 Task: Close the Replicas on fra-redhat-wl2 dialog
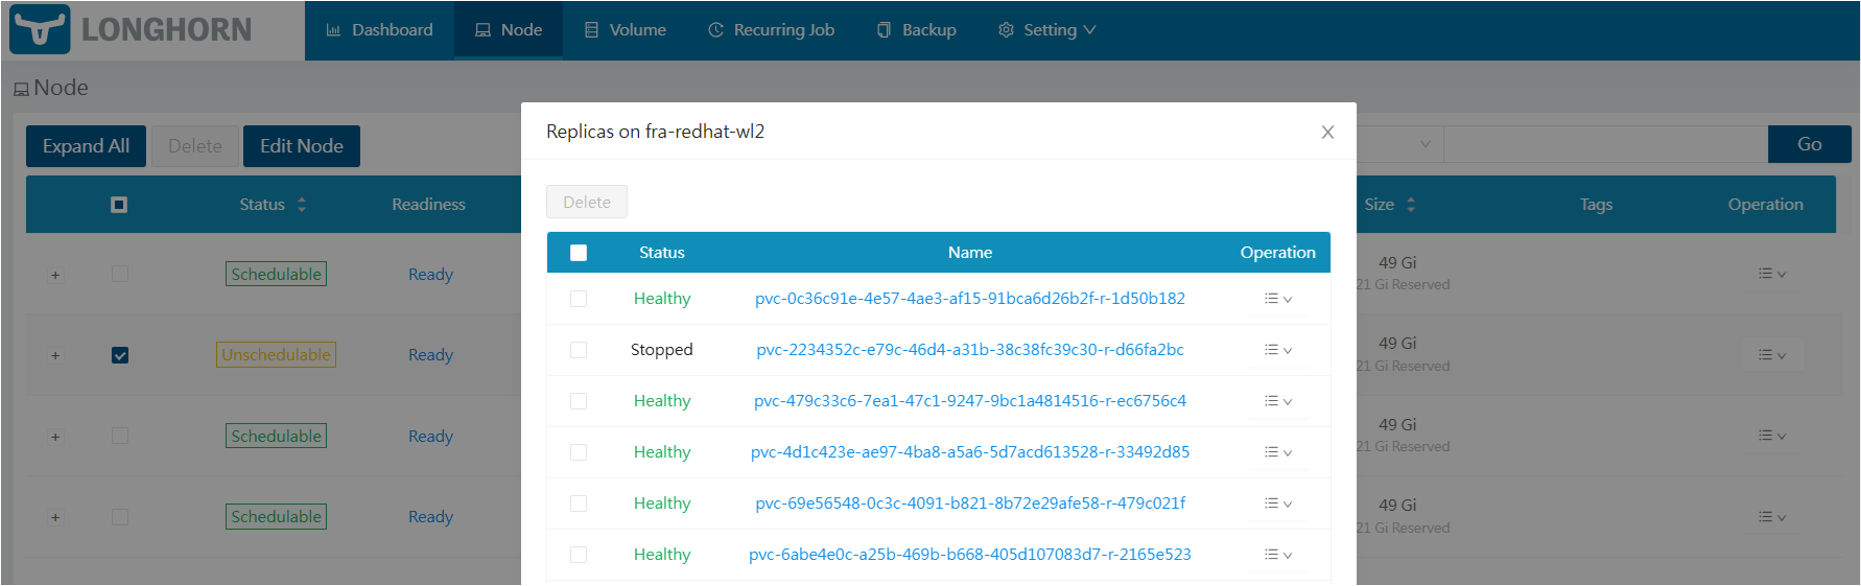[1327, 132]
